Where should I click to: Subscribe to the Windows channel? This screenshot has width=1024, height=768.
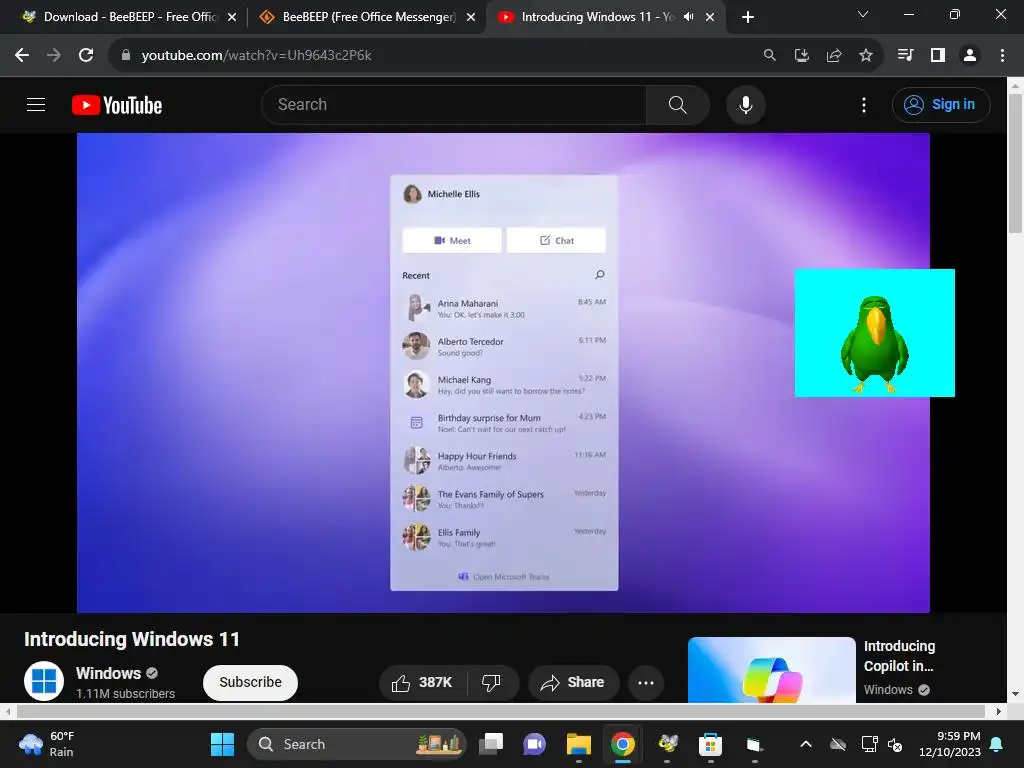click(250, 682)
